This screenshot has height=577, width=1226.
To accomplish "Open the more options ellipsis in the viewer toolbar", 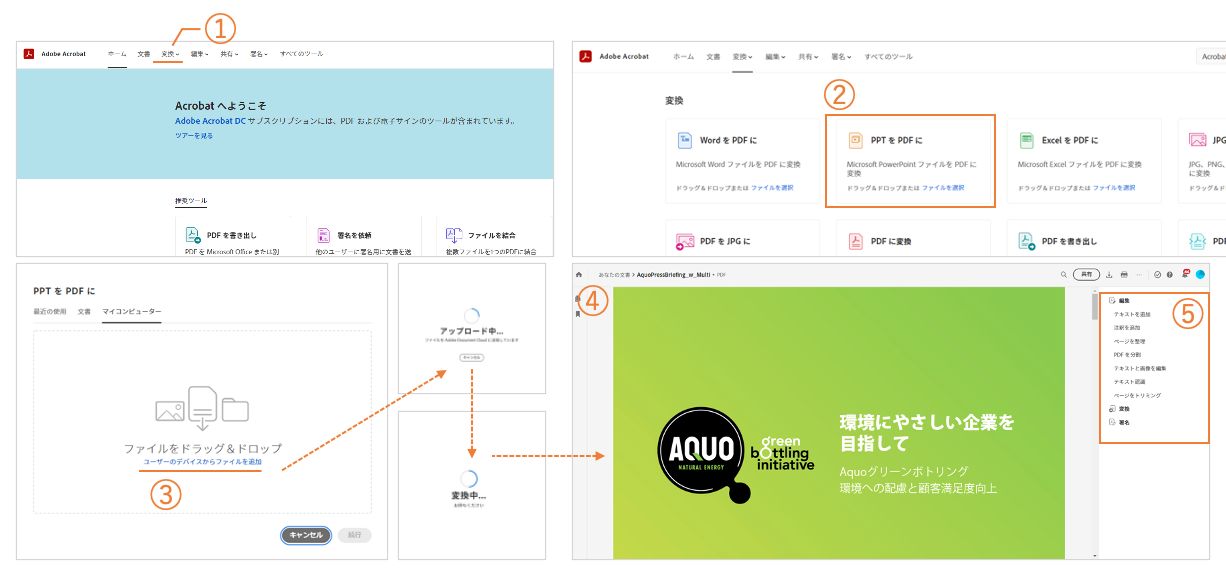I will point(1139,274).
